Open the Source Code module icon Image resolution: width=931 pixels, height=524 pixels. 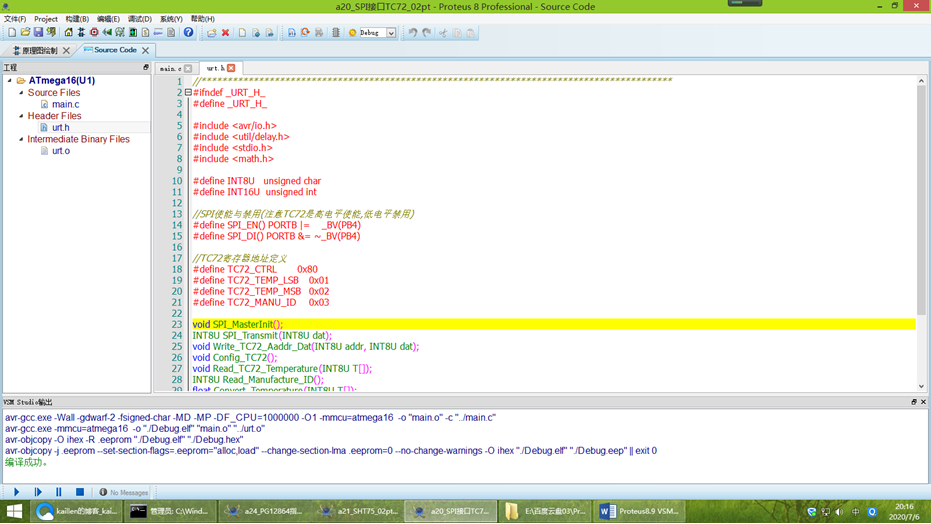coord(158,33)
